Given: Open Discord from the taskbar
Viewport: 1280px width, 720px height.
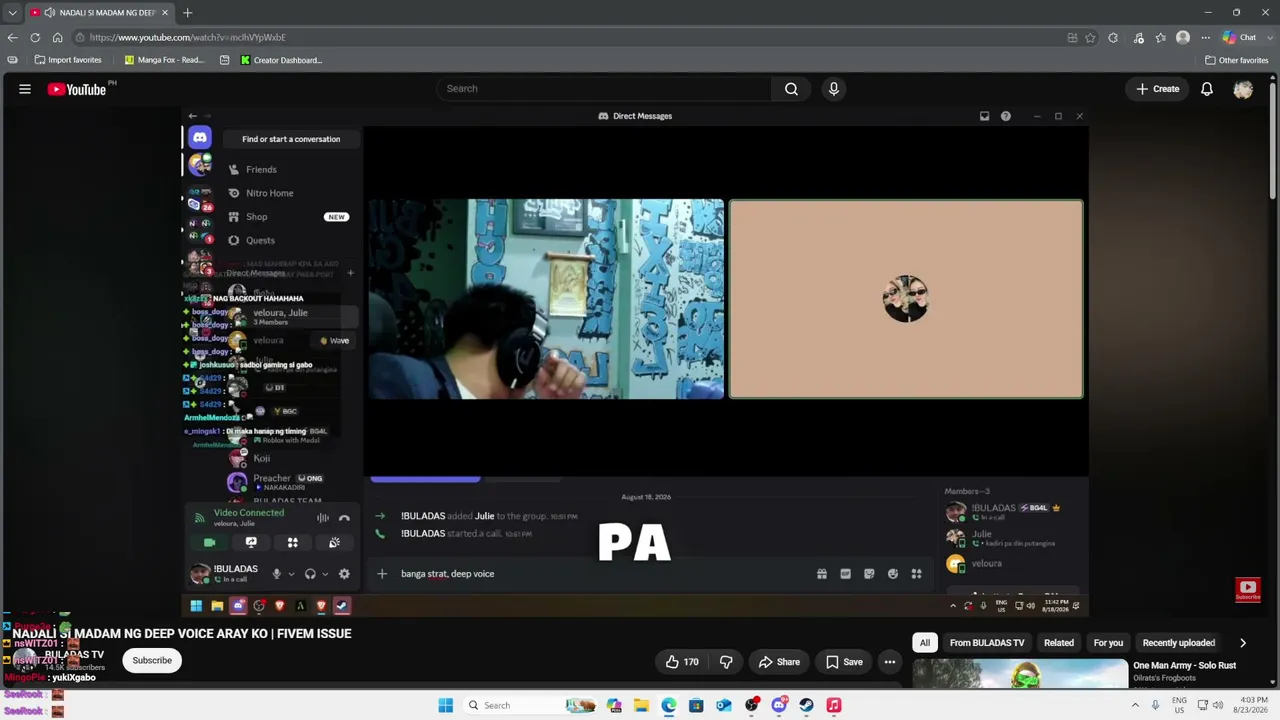Looking at the screenshot, I should [779, 706].
